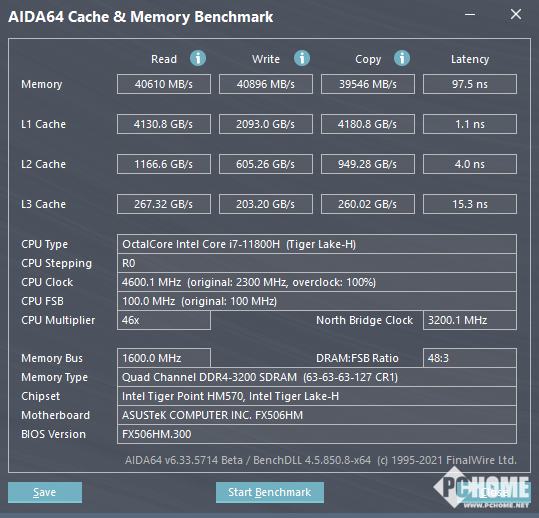This screenshot has height=518, width=539.
Task: Select the DRAM:FSB Ratio field
Action: [470, 358]
